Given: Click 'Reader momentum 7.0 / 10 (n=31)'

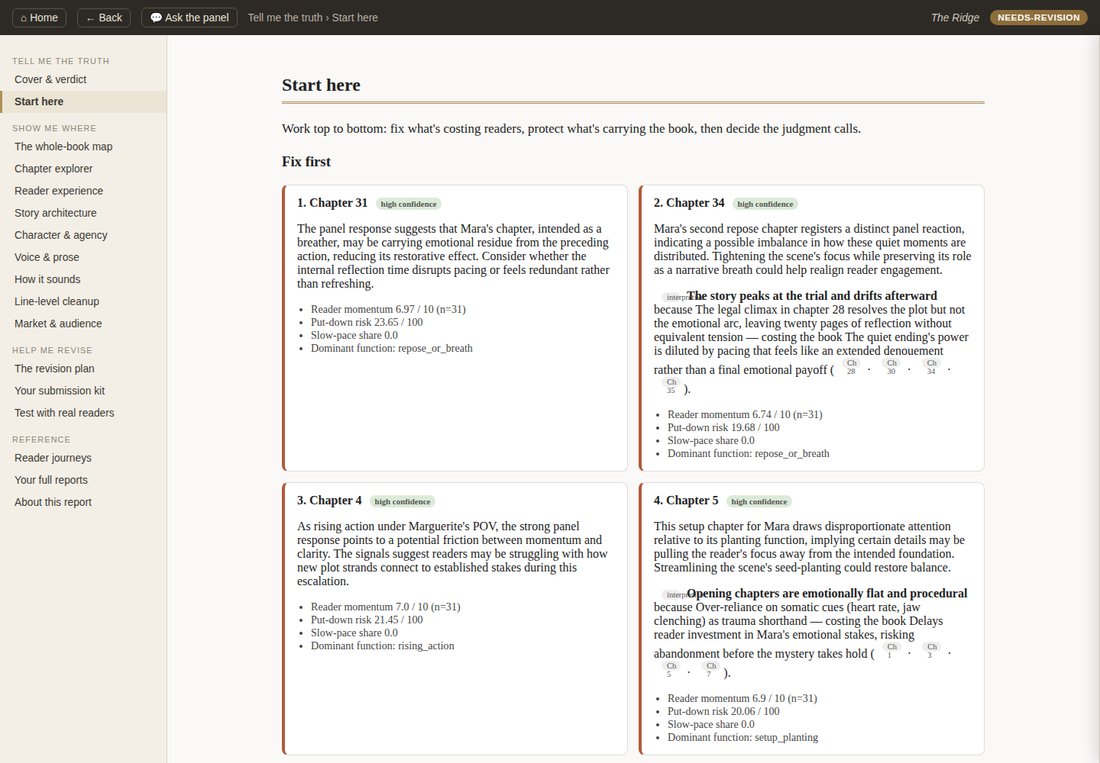Looking at the screenshot, I should (x=385, y=607).
